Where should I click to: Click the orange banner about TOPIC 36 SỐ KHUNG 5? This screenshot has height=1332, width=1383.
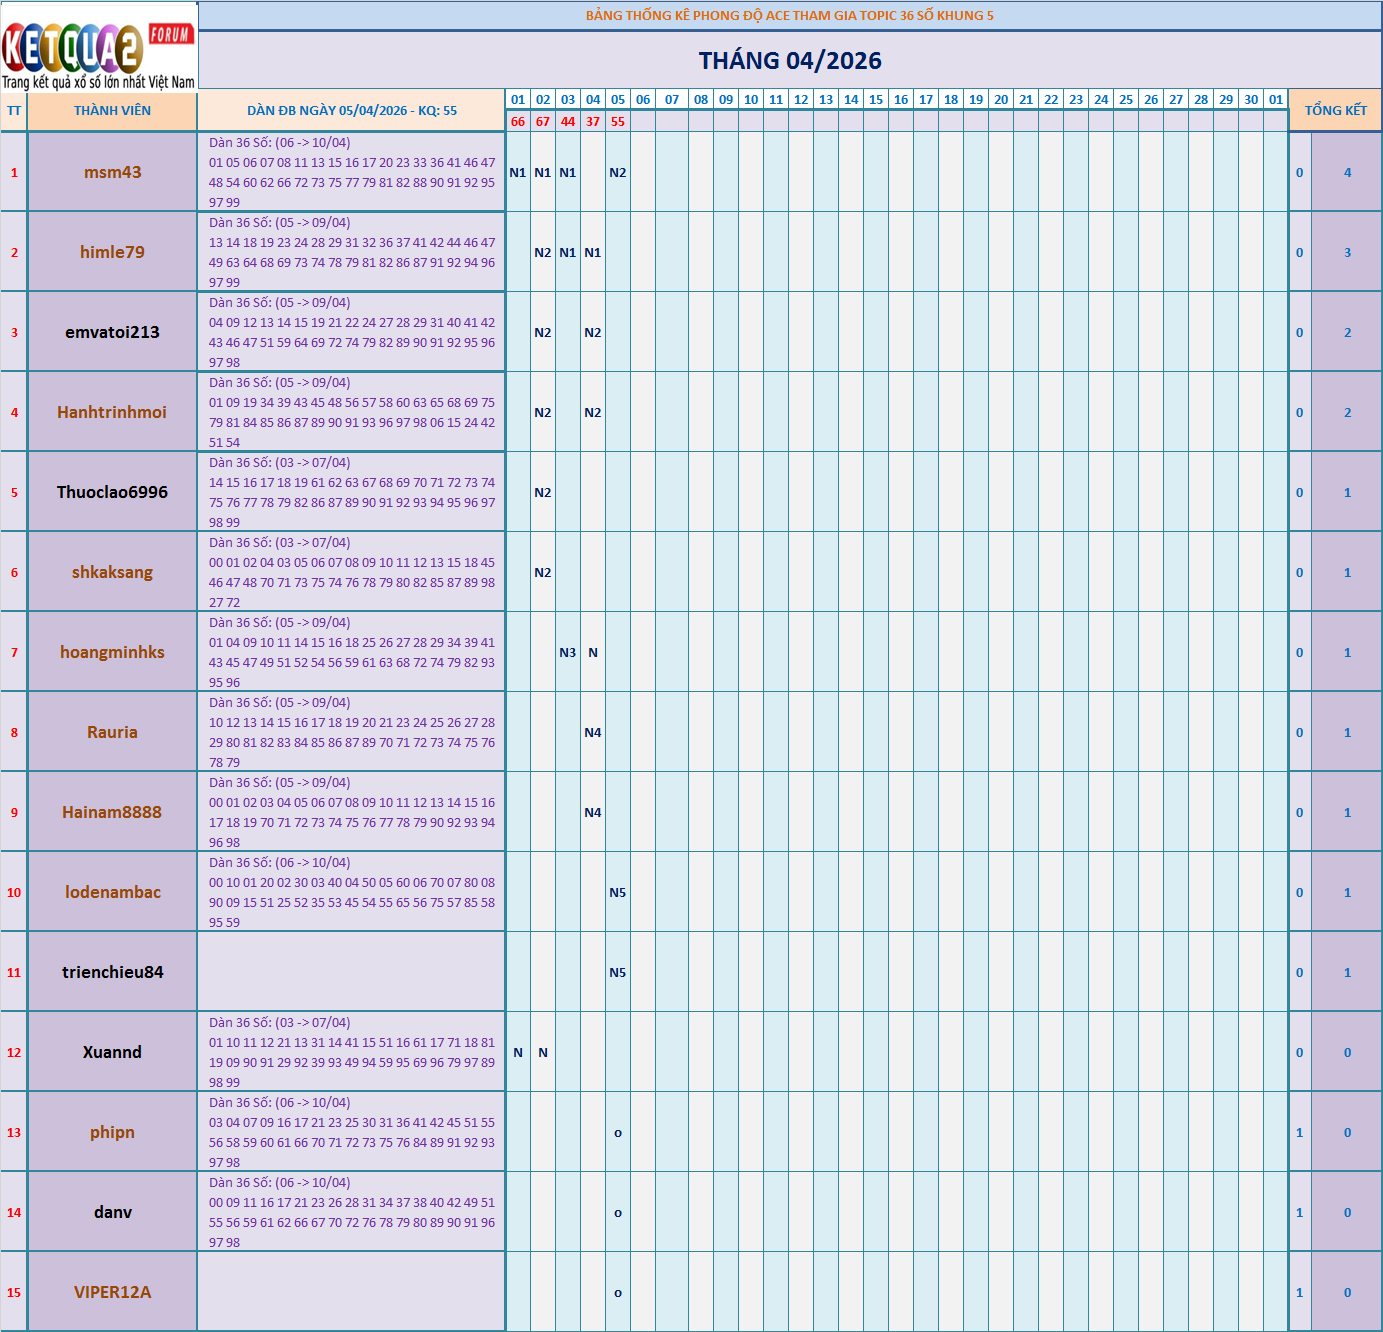coord(790,14)
